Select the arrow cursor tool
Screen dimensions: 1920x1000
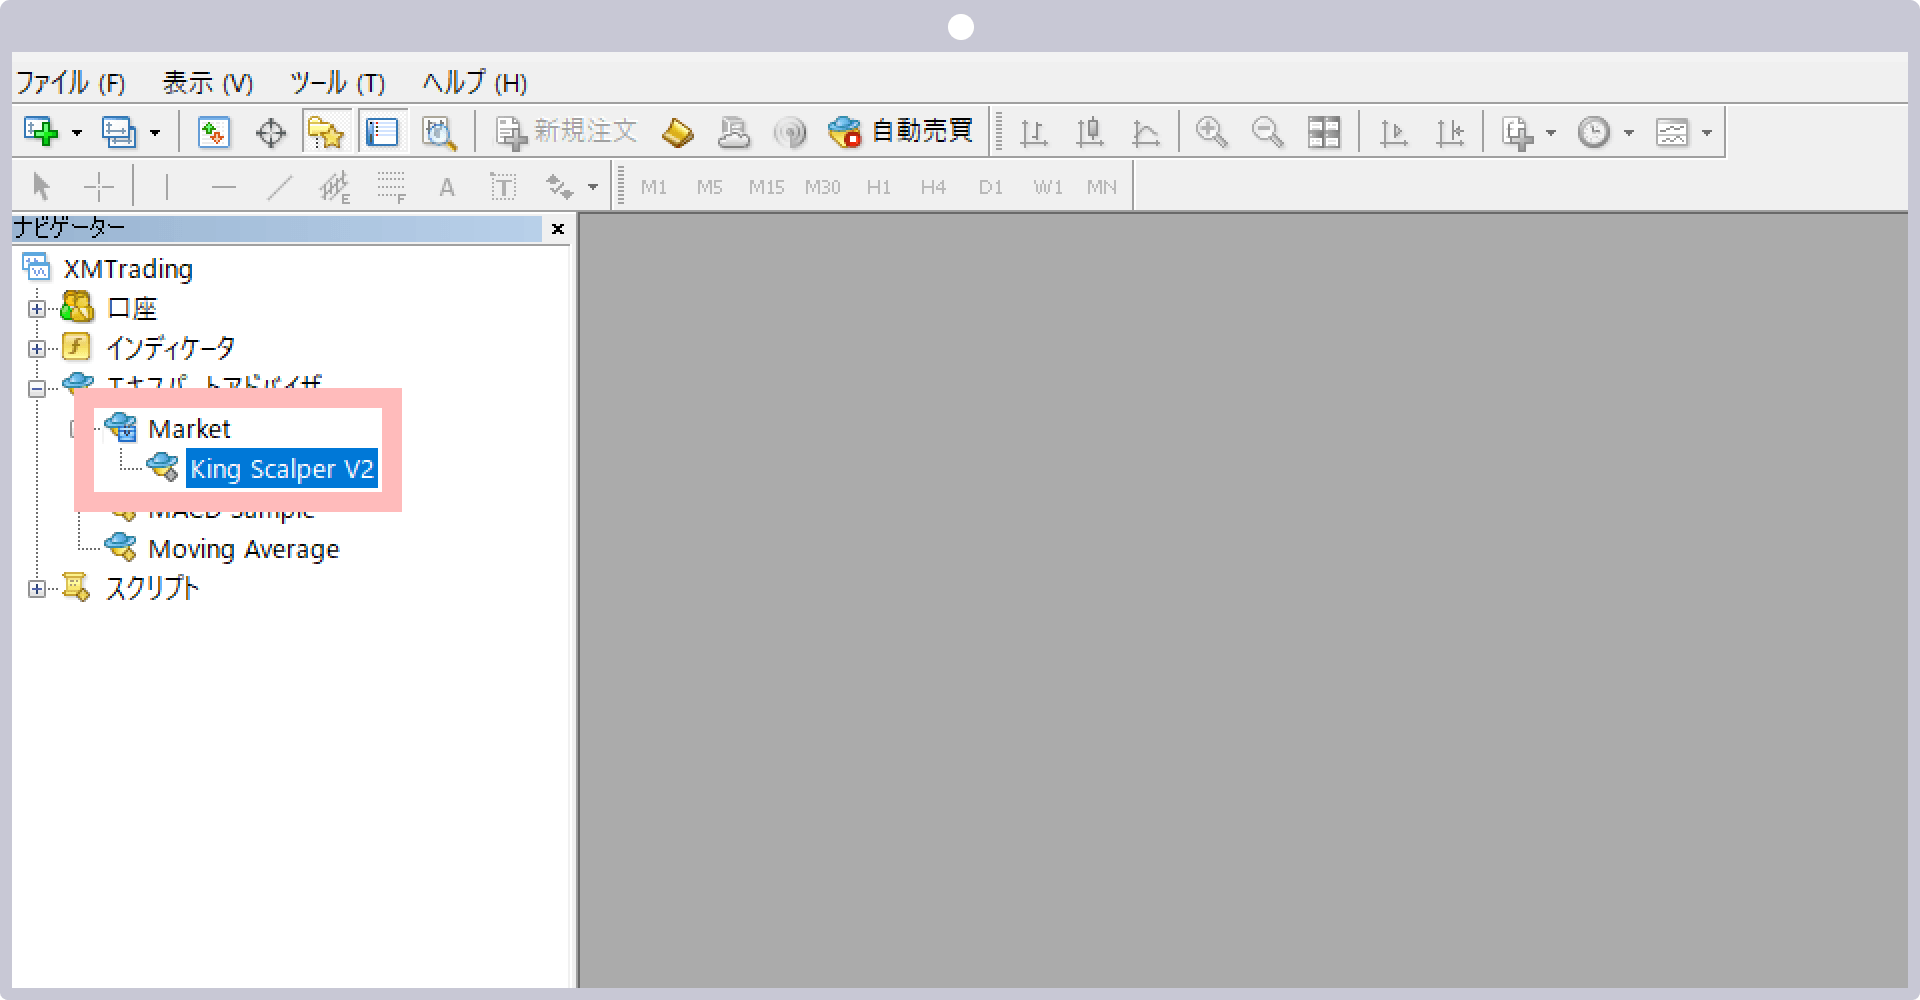(x=41, y=187)
